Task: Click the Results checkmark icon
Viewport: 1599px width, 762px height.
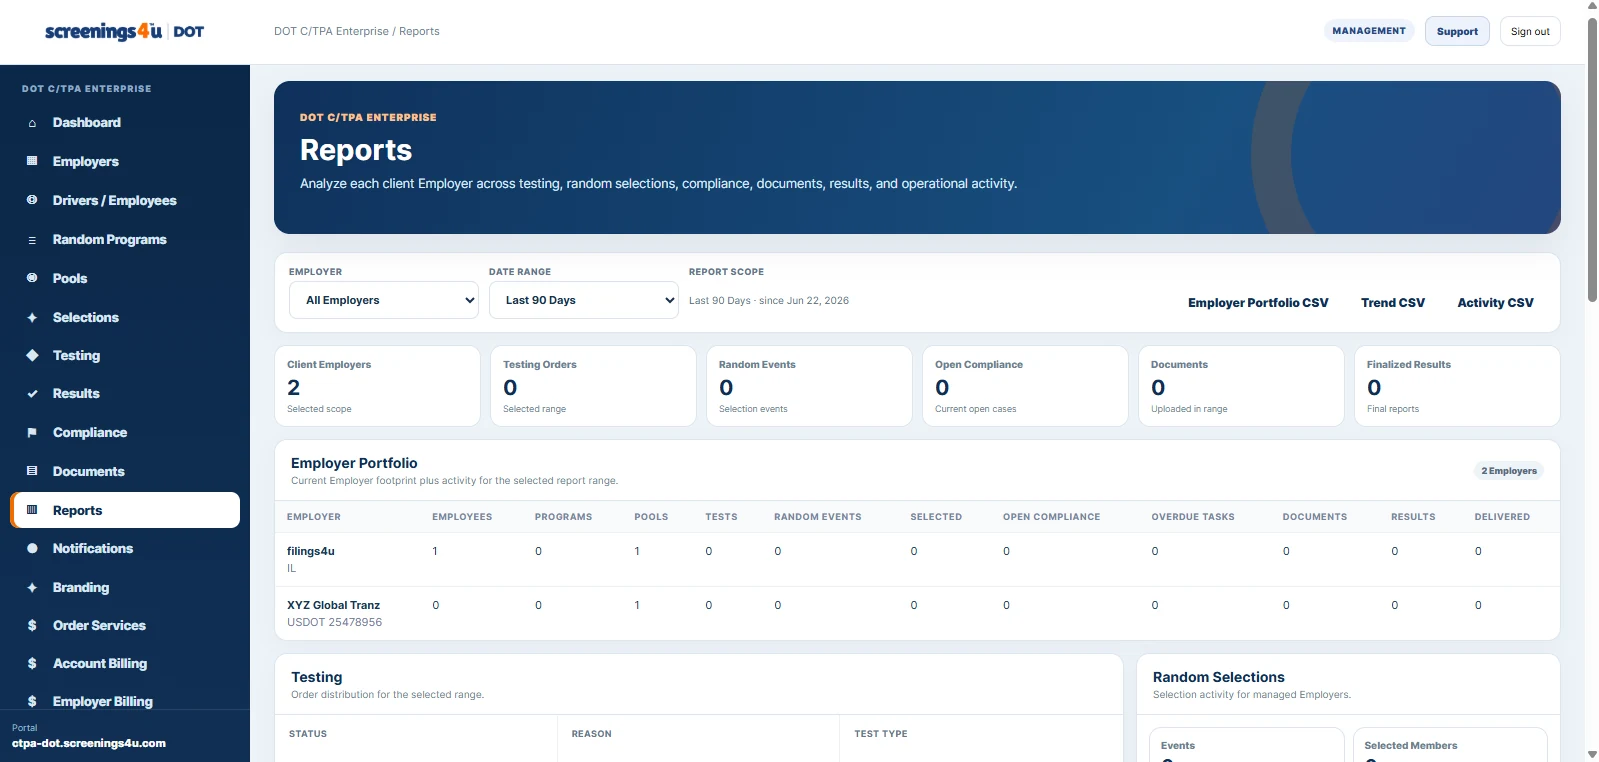Action: pyautogui.click(x=32, y=394)
